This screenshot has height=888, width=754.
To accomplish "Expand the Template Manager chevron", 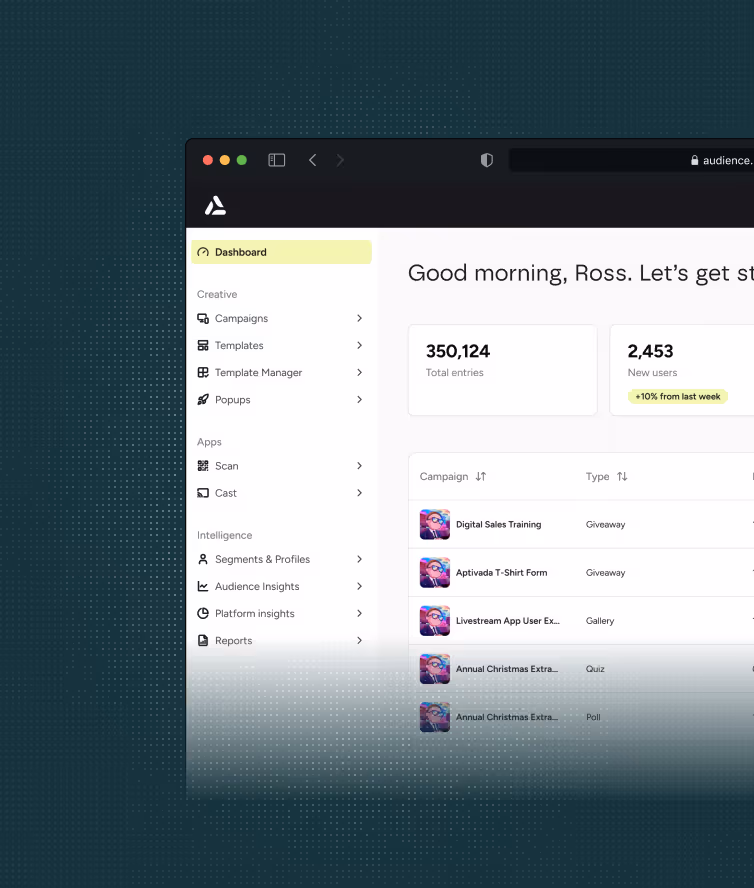I will (360, 373).
